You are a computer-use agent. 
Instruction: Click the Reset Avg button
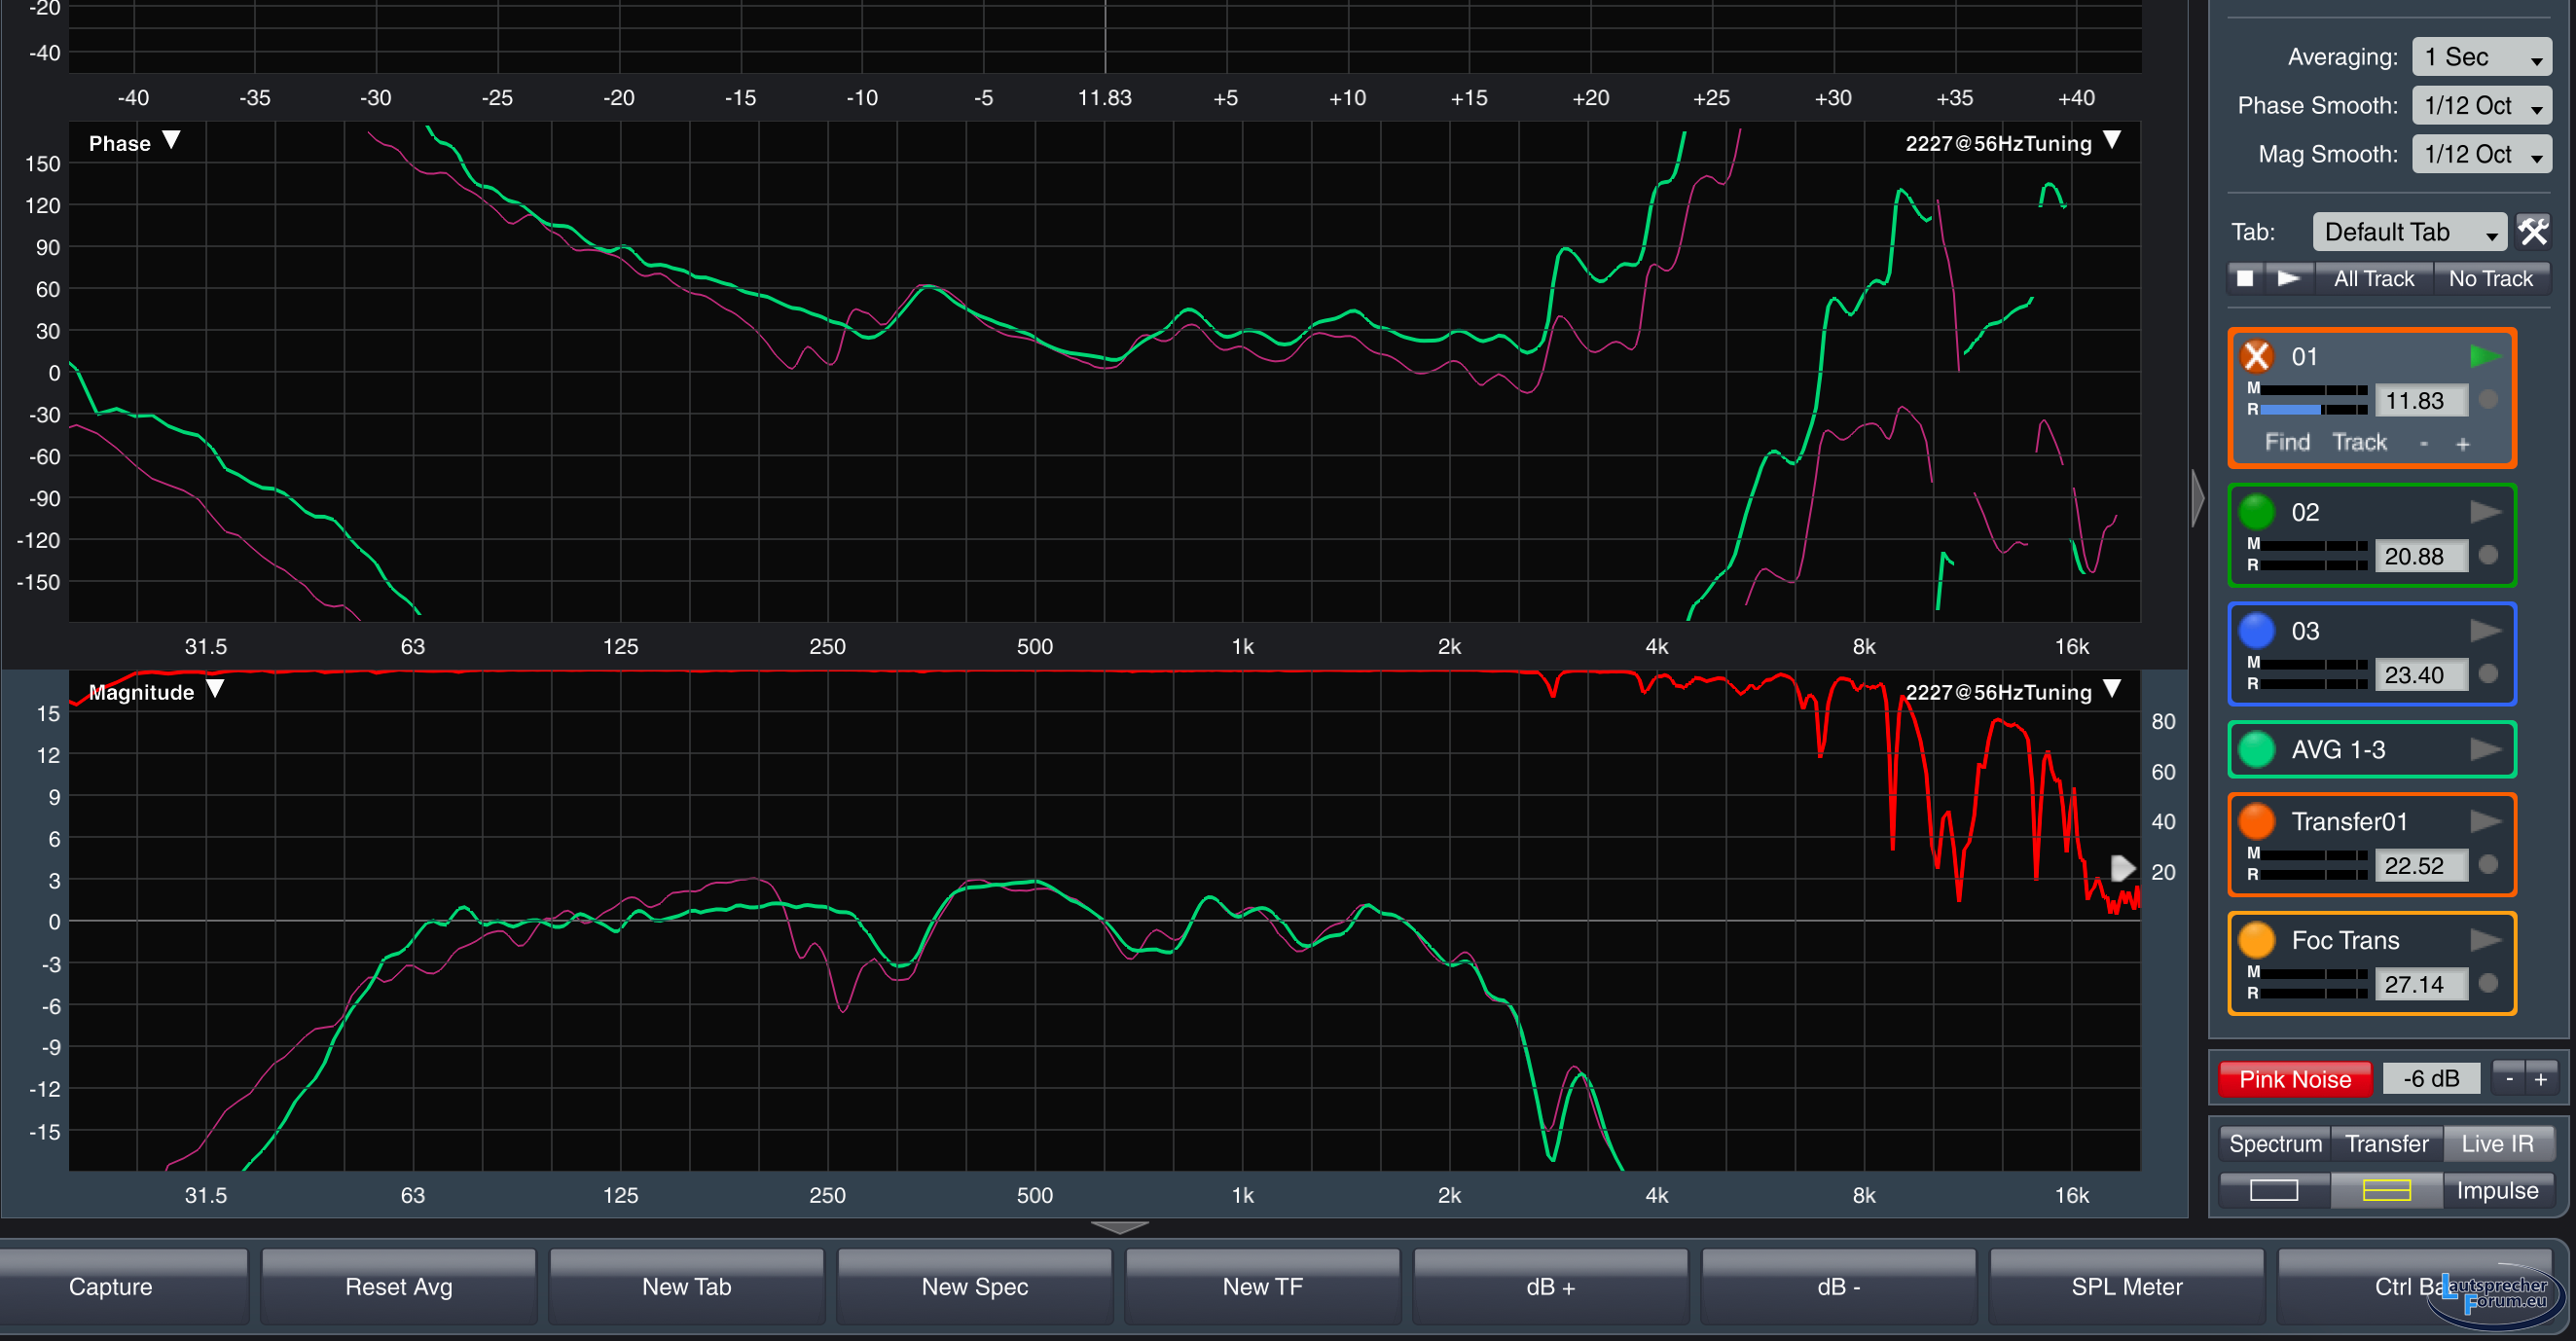[398, 1287]
